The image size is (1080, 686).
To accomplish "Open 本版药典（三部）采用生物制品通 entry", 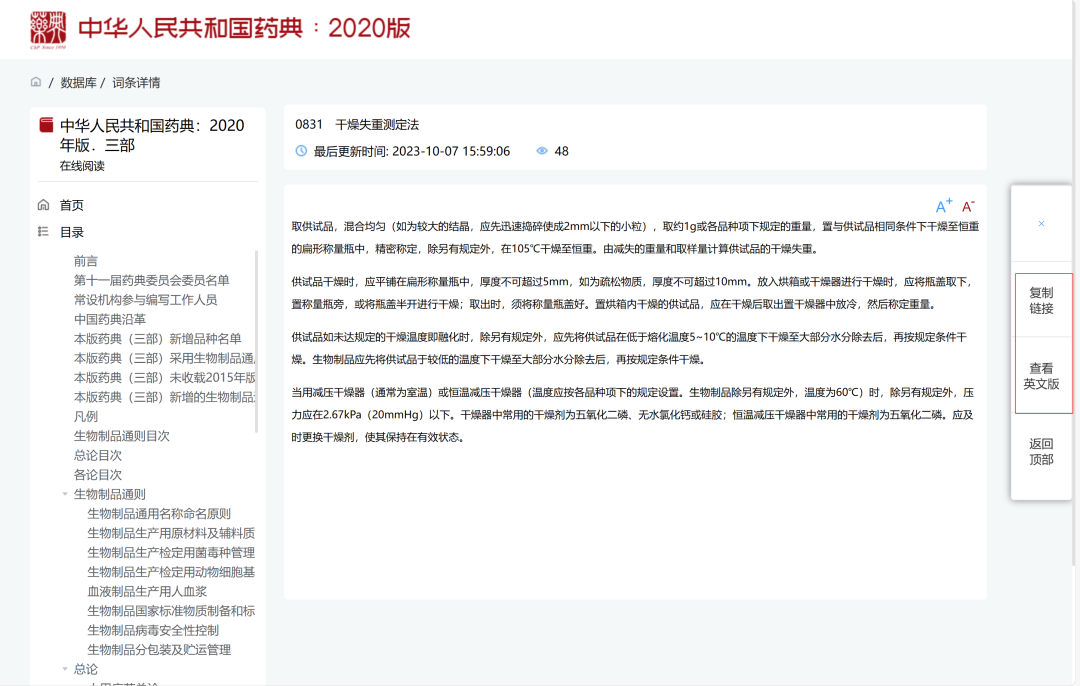I will [x=165, y=358].
